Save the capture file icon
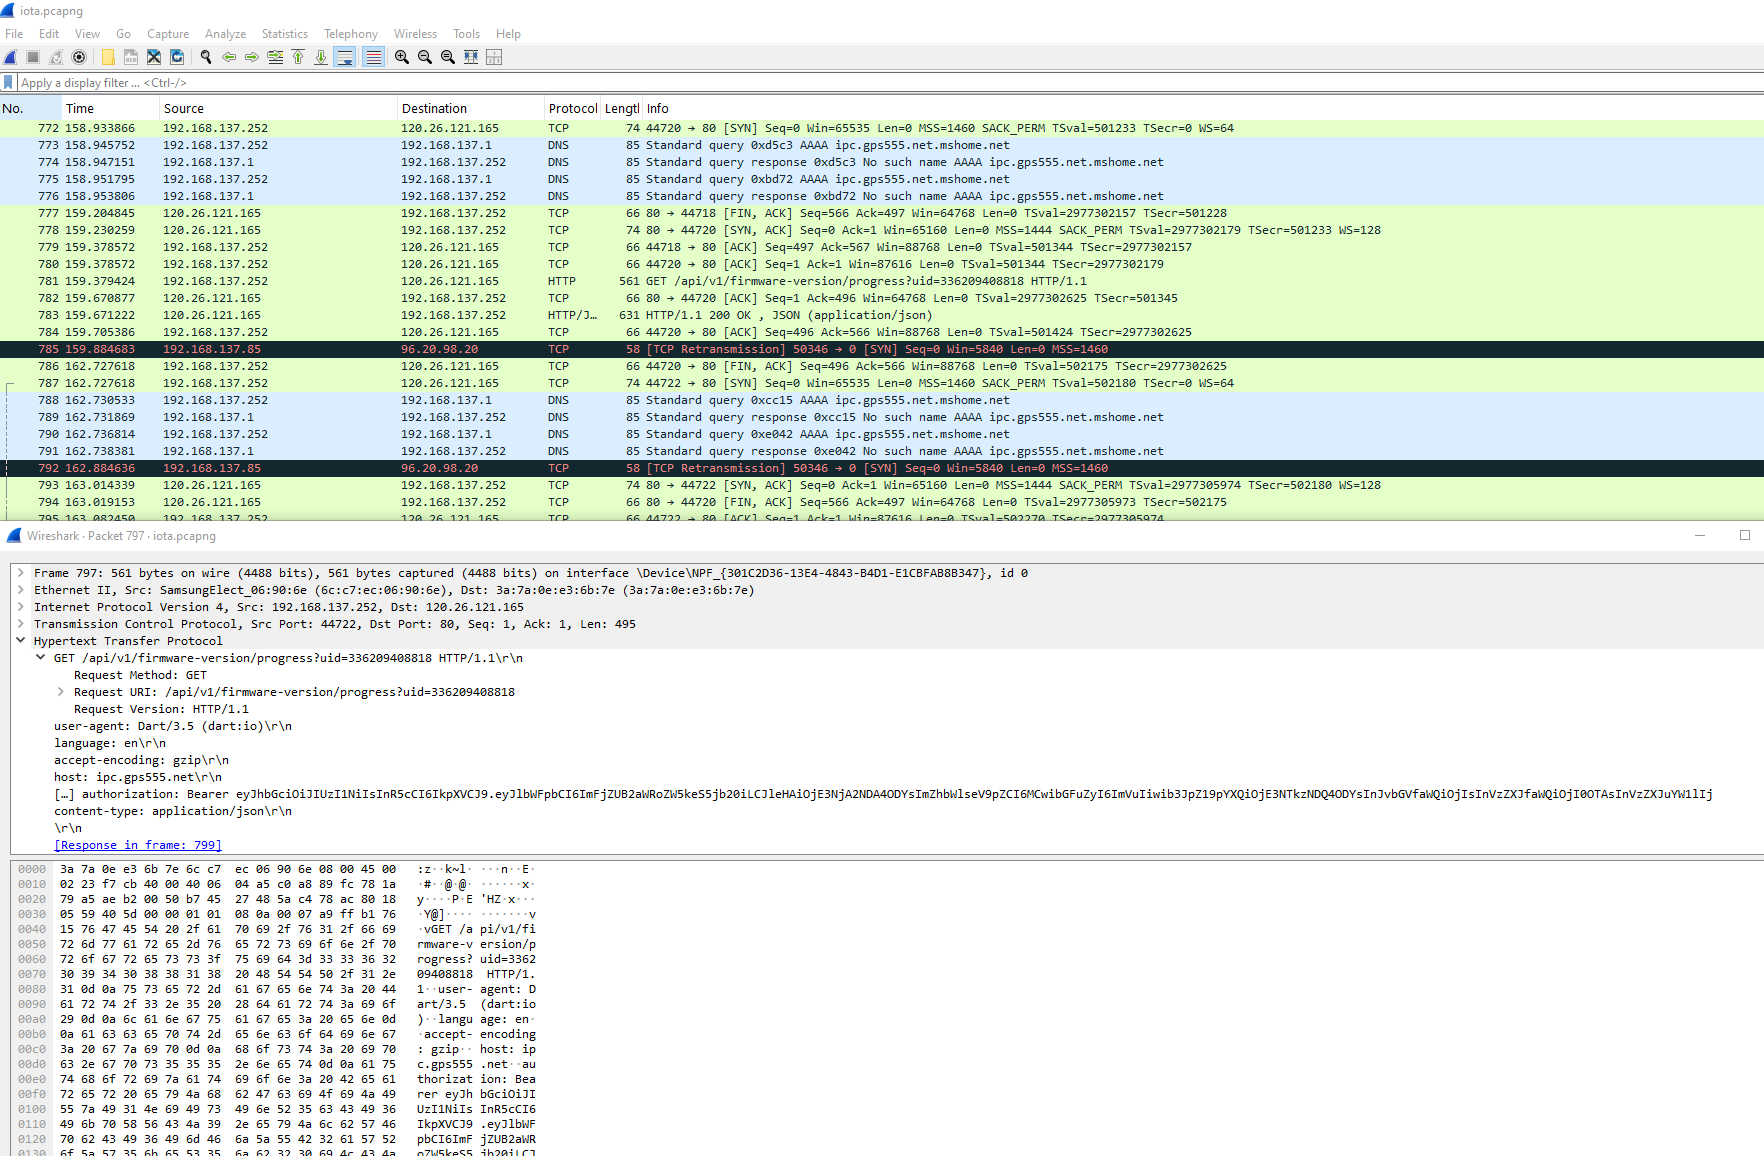 (131, 57)
